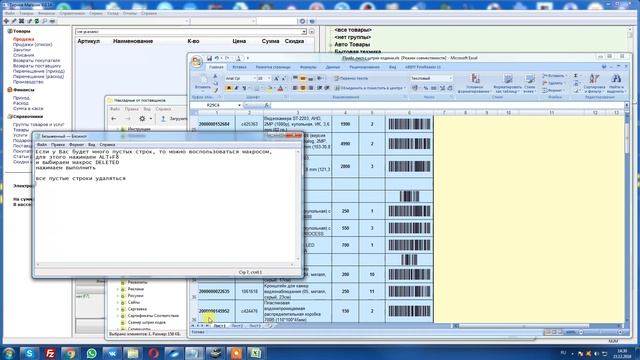
Task: Click Excel Вставить cells button in ribbon
Action: tap(554, 76)
